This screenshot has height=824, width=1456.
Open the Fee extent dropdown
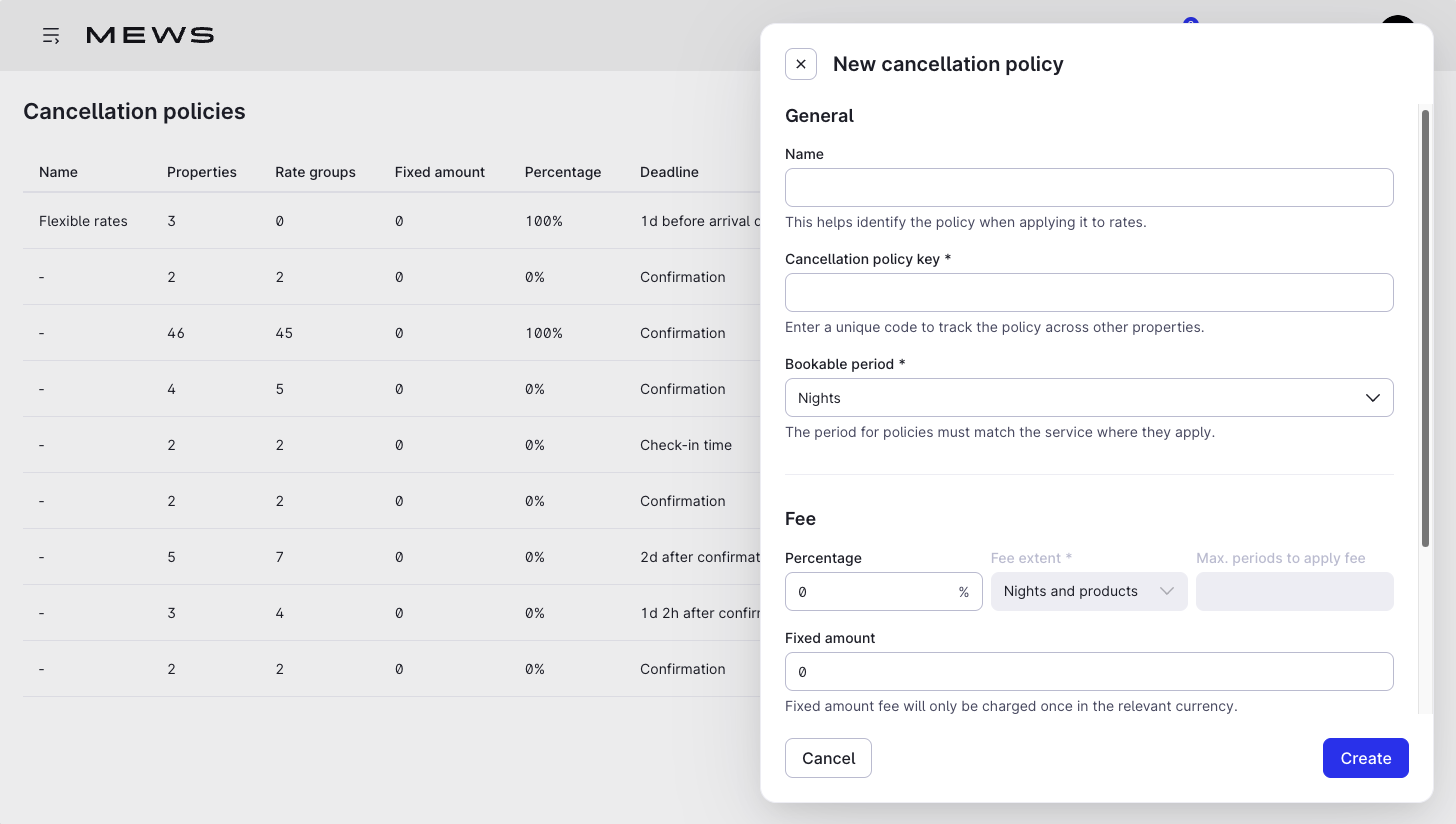click(x=1089, y=592)
